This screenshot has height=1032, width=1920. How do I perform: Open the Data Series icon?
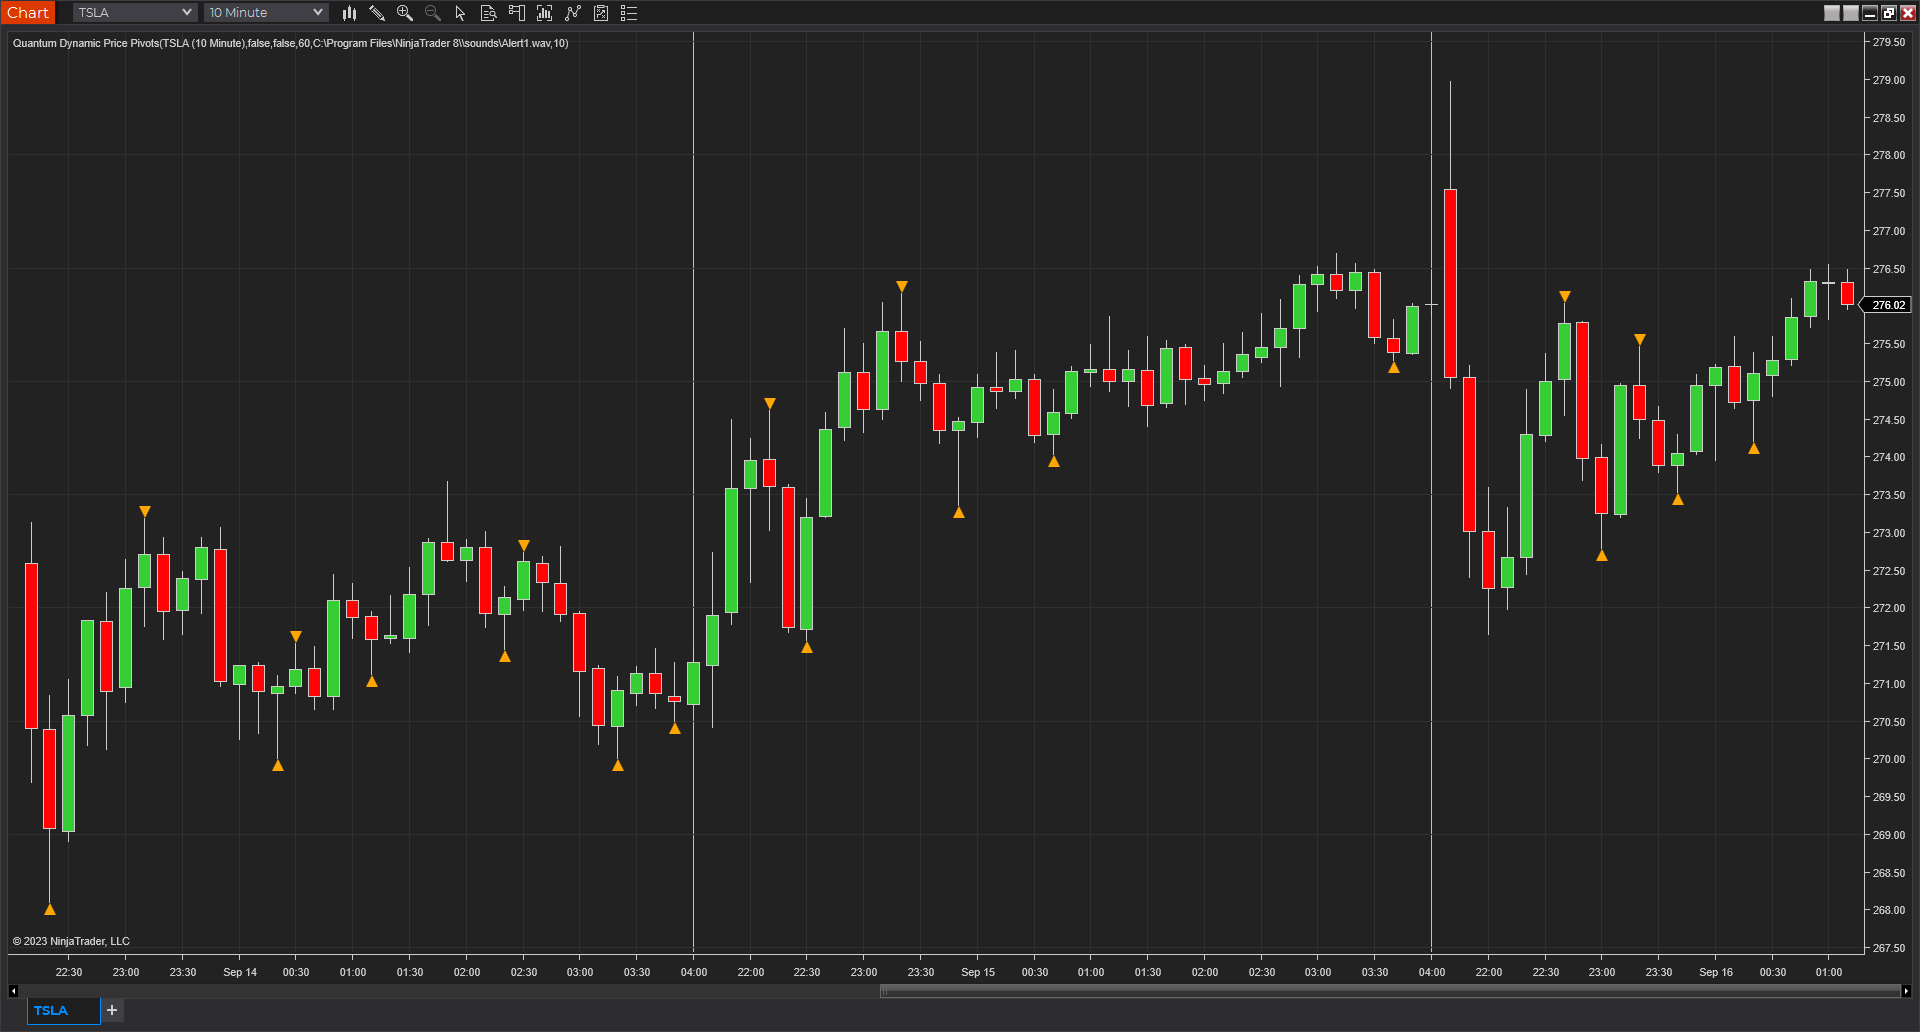tap(545, 13)
